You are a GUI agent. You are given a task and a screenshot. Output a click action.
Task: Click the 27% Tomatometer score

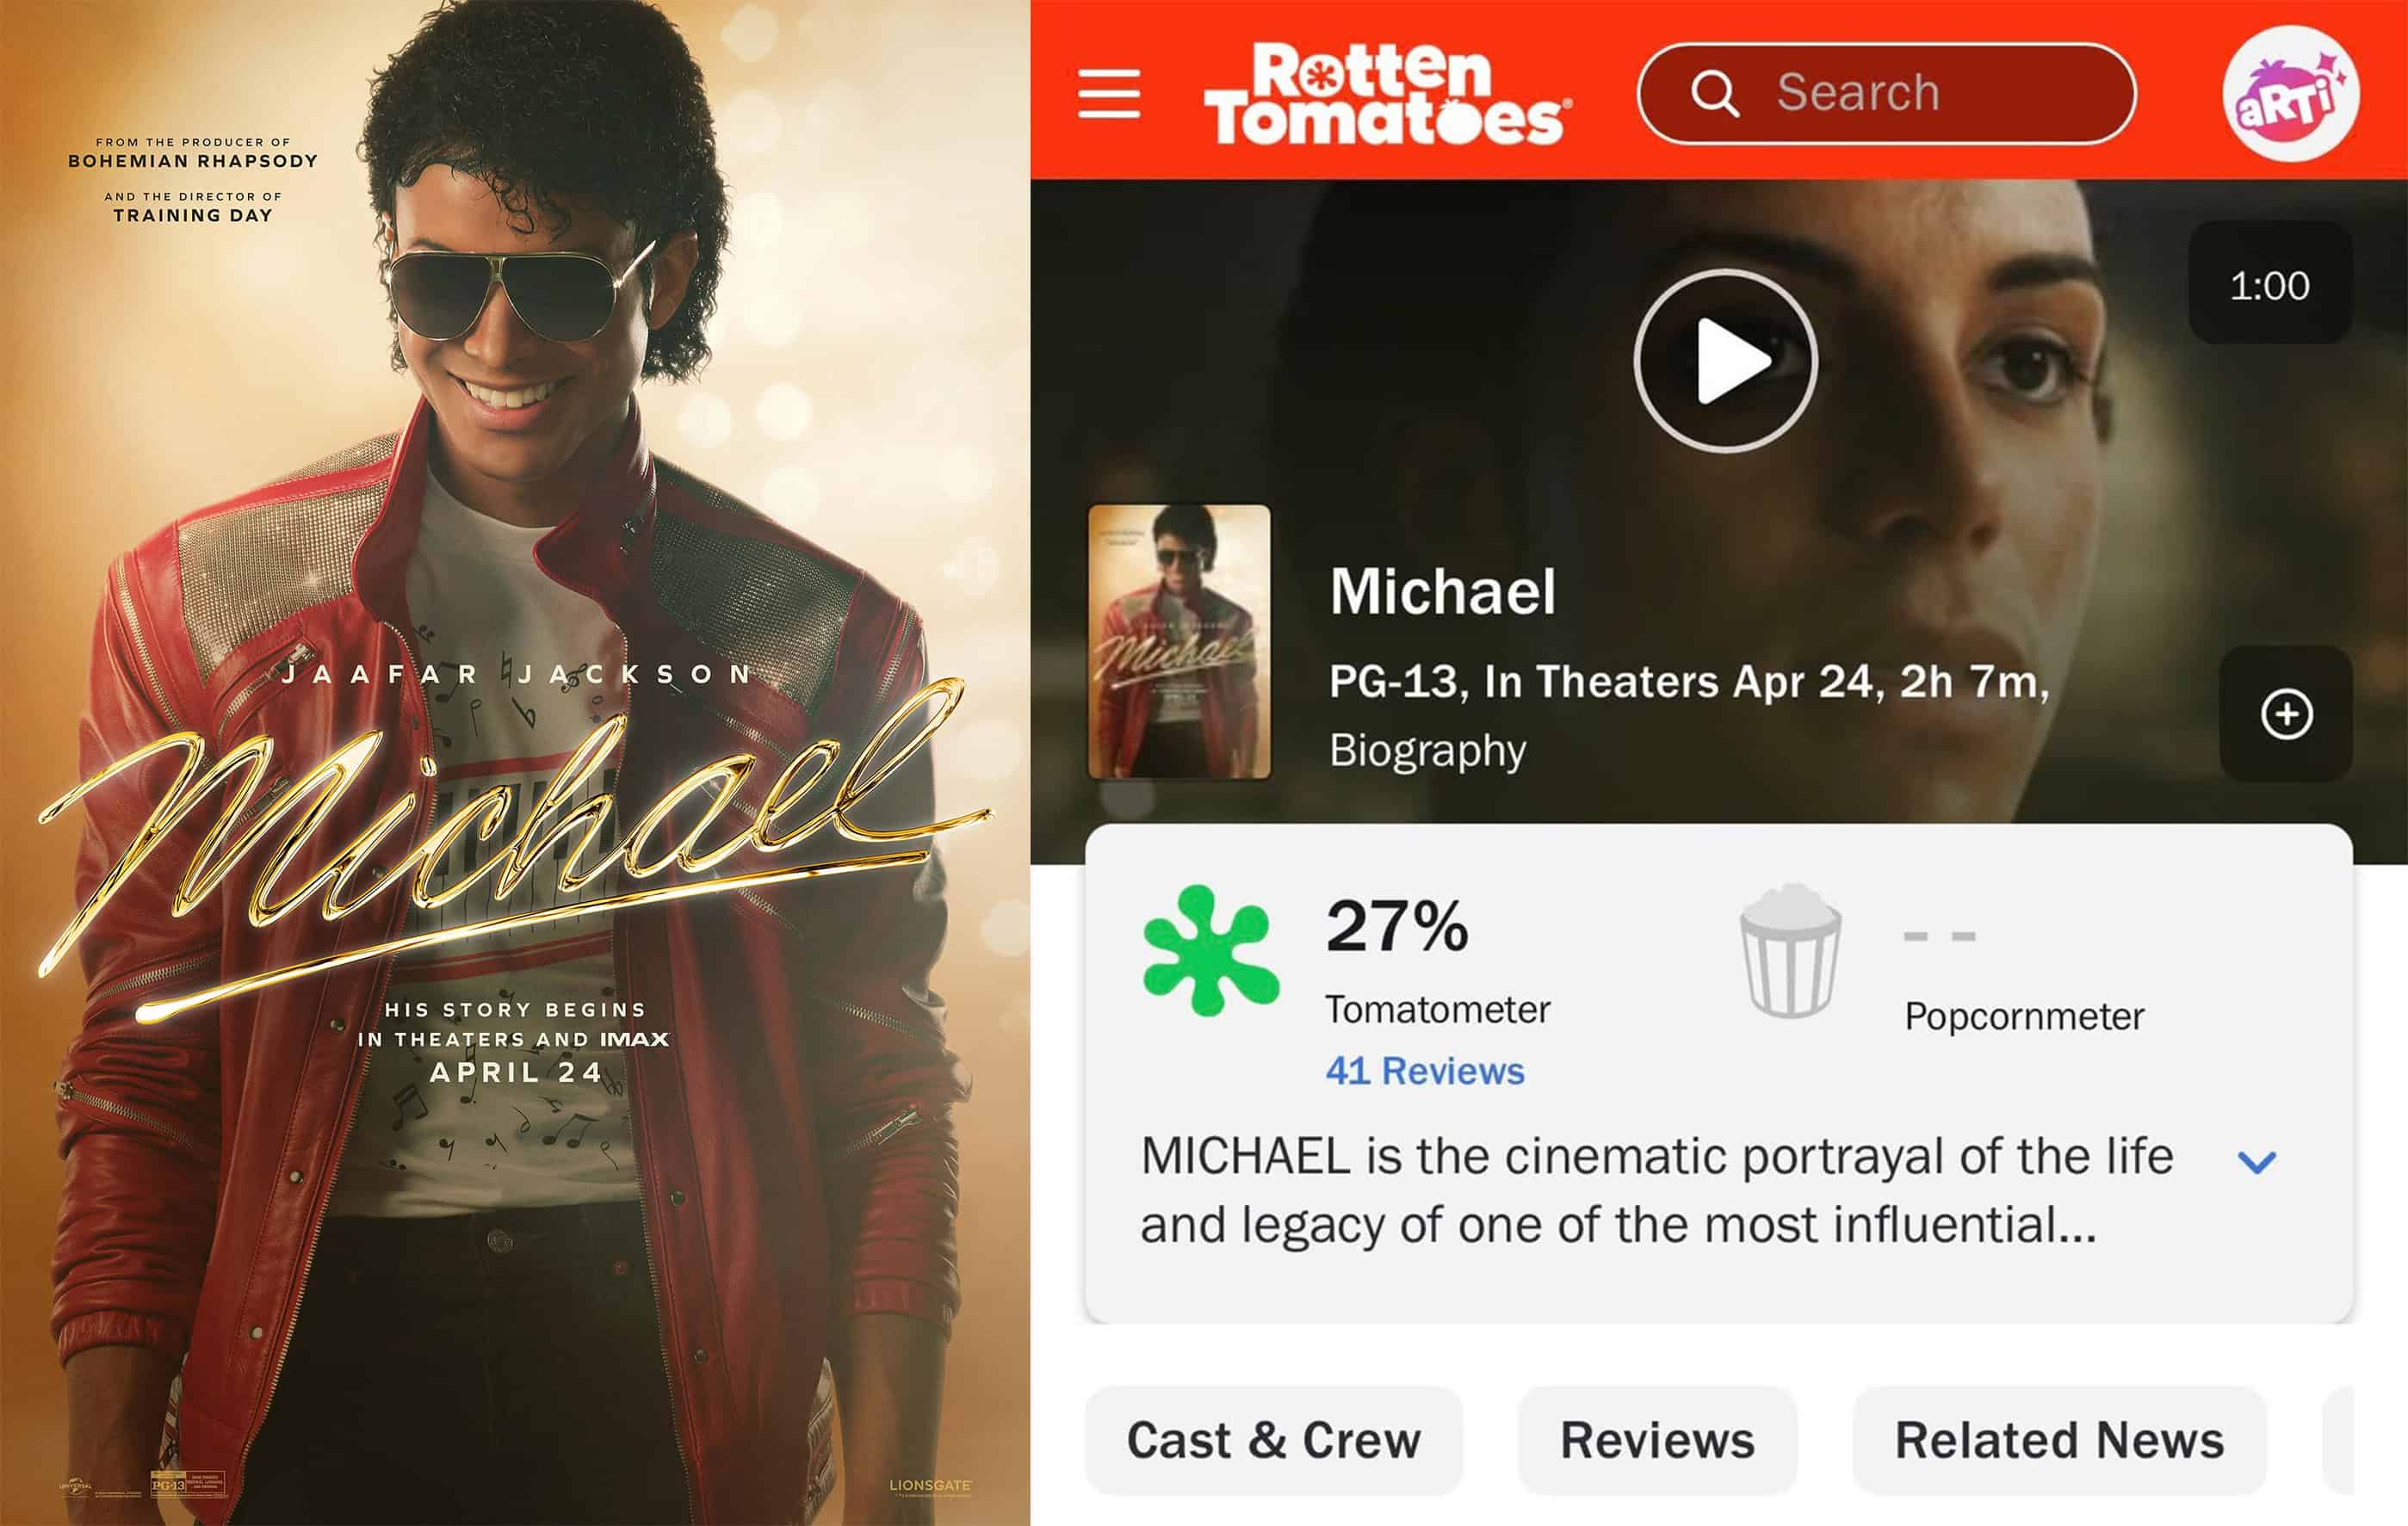[x=1397, y=926]
